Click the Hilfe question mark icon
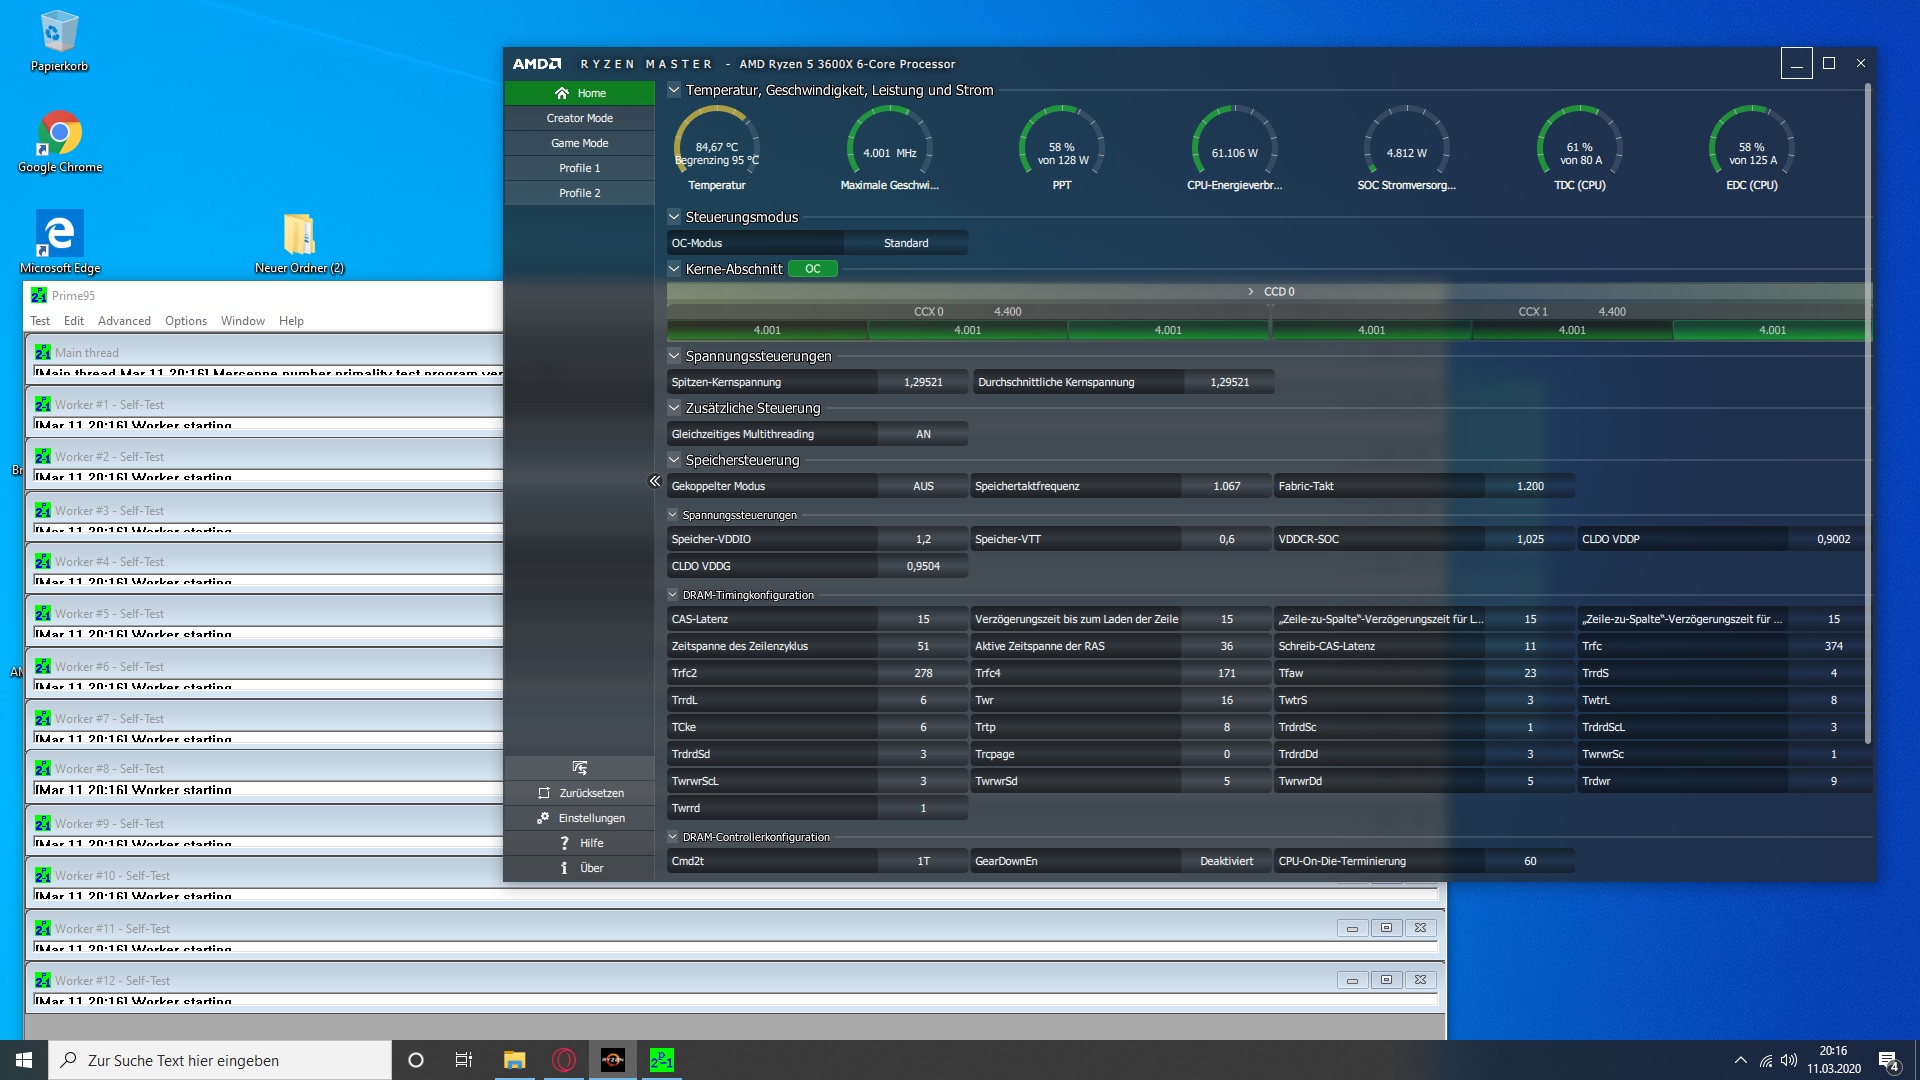The width and height of the screenshot is (1920, 1080). (564, 843)
